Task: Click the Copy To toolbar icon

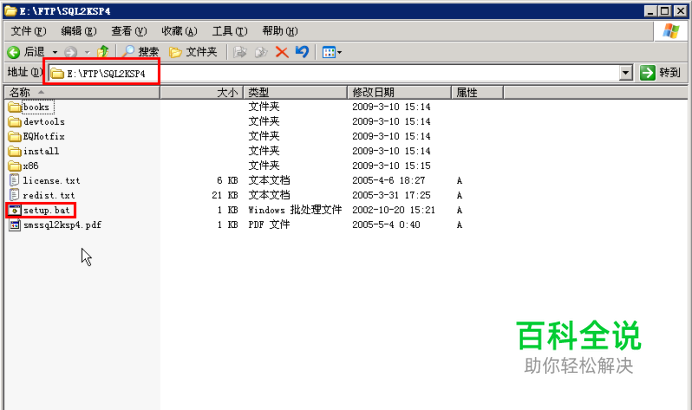Action: pos(261,53)
